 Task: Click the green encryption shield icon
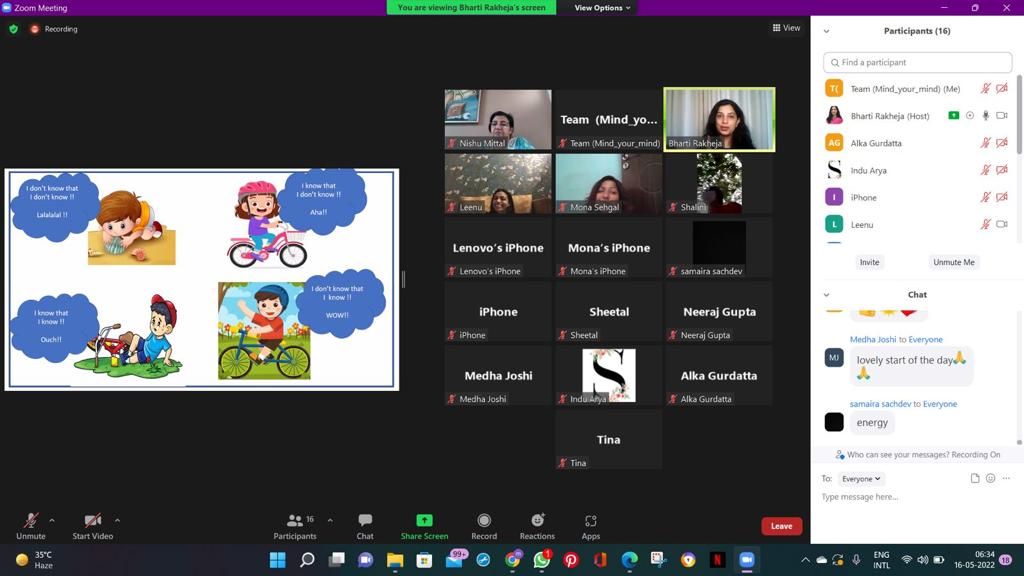(x=13, y=29)
